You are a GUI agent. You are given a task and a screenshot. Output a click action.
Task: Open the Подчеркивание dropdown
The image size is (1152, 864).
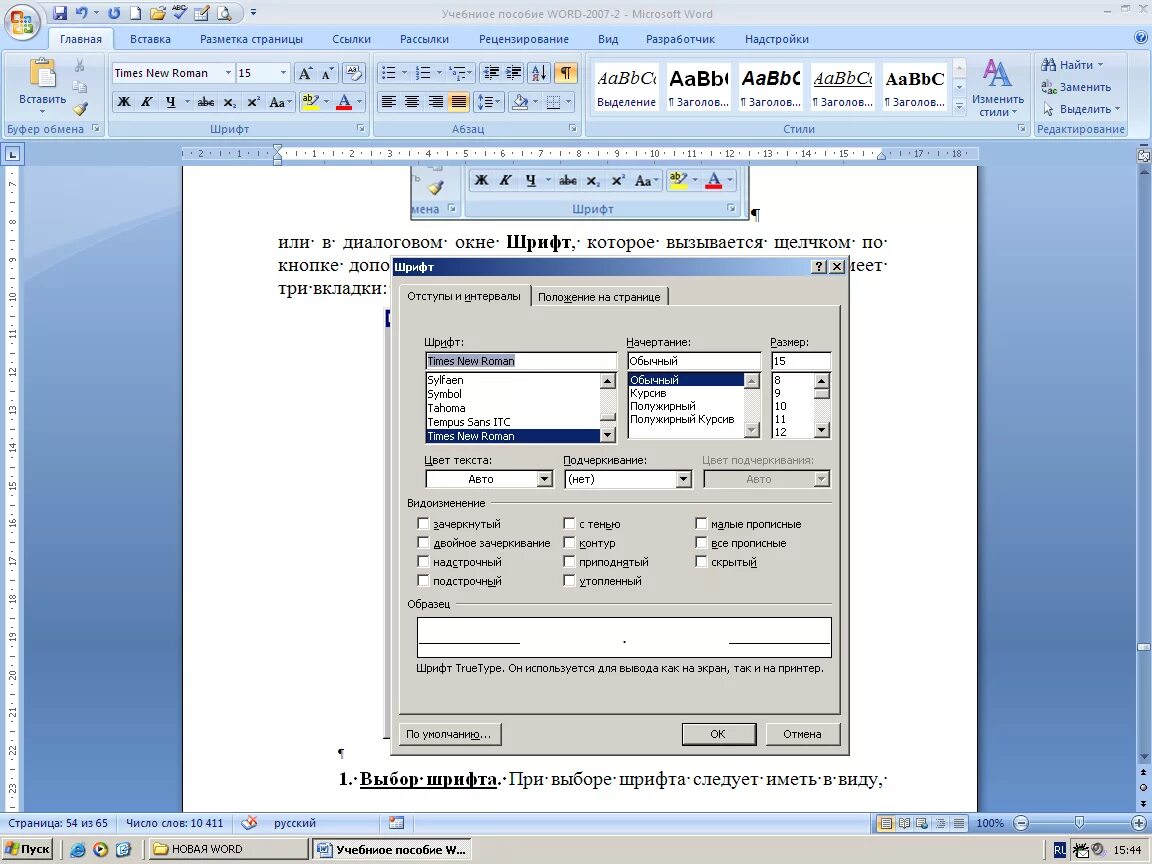(683, 479)
